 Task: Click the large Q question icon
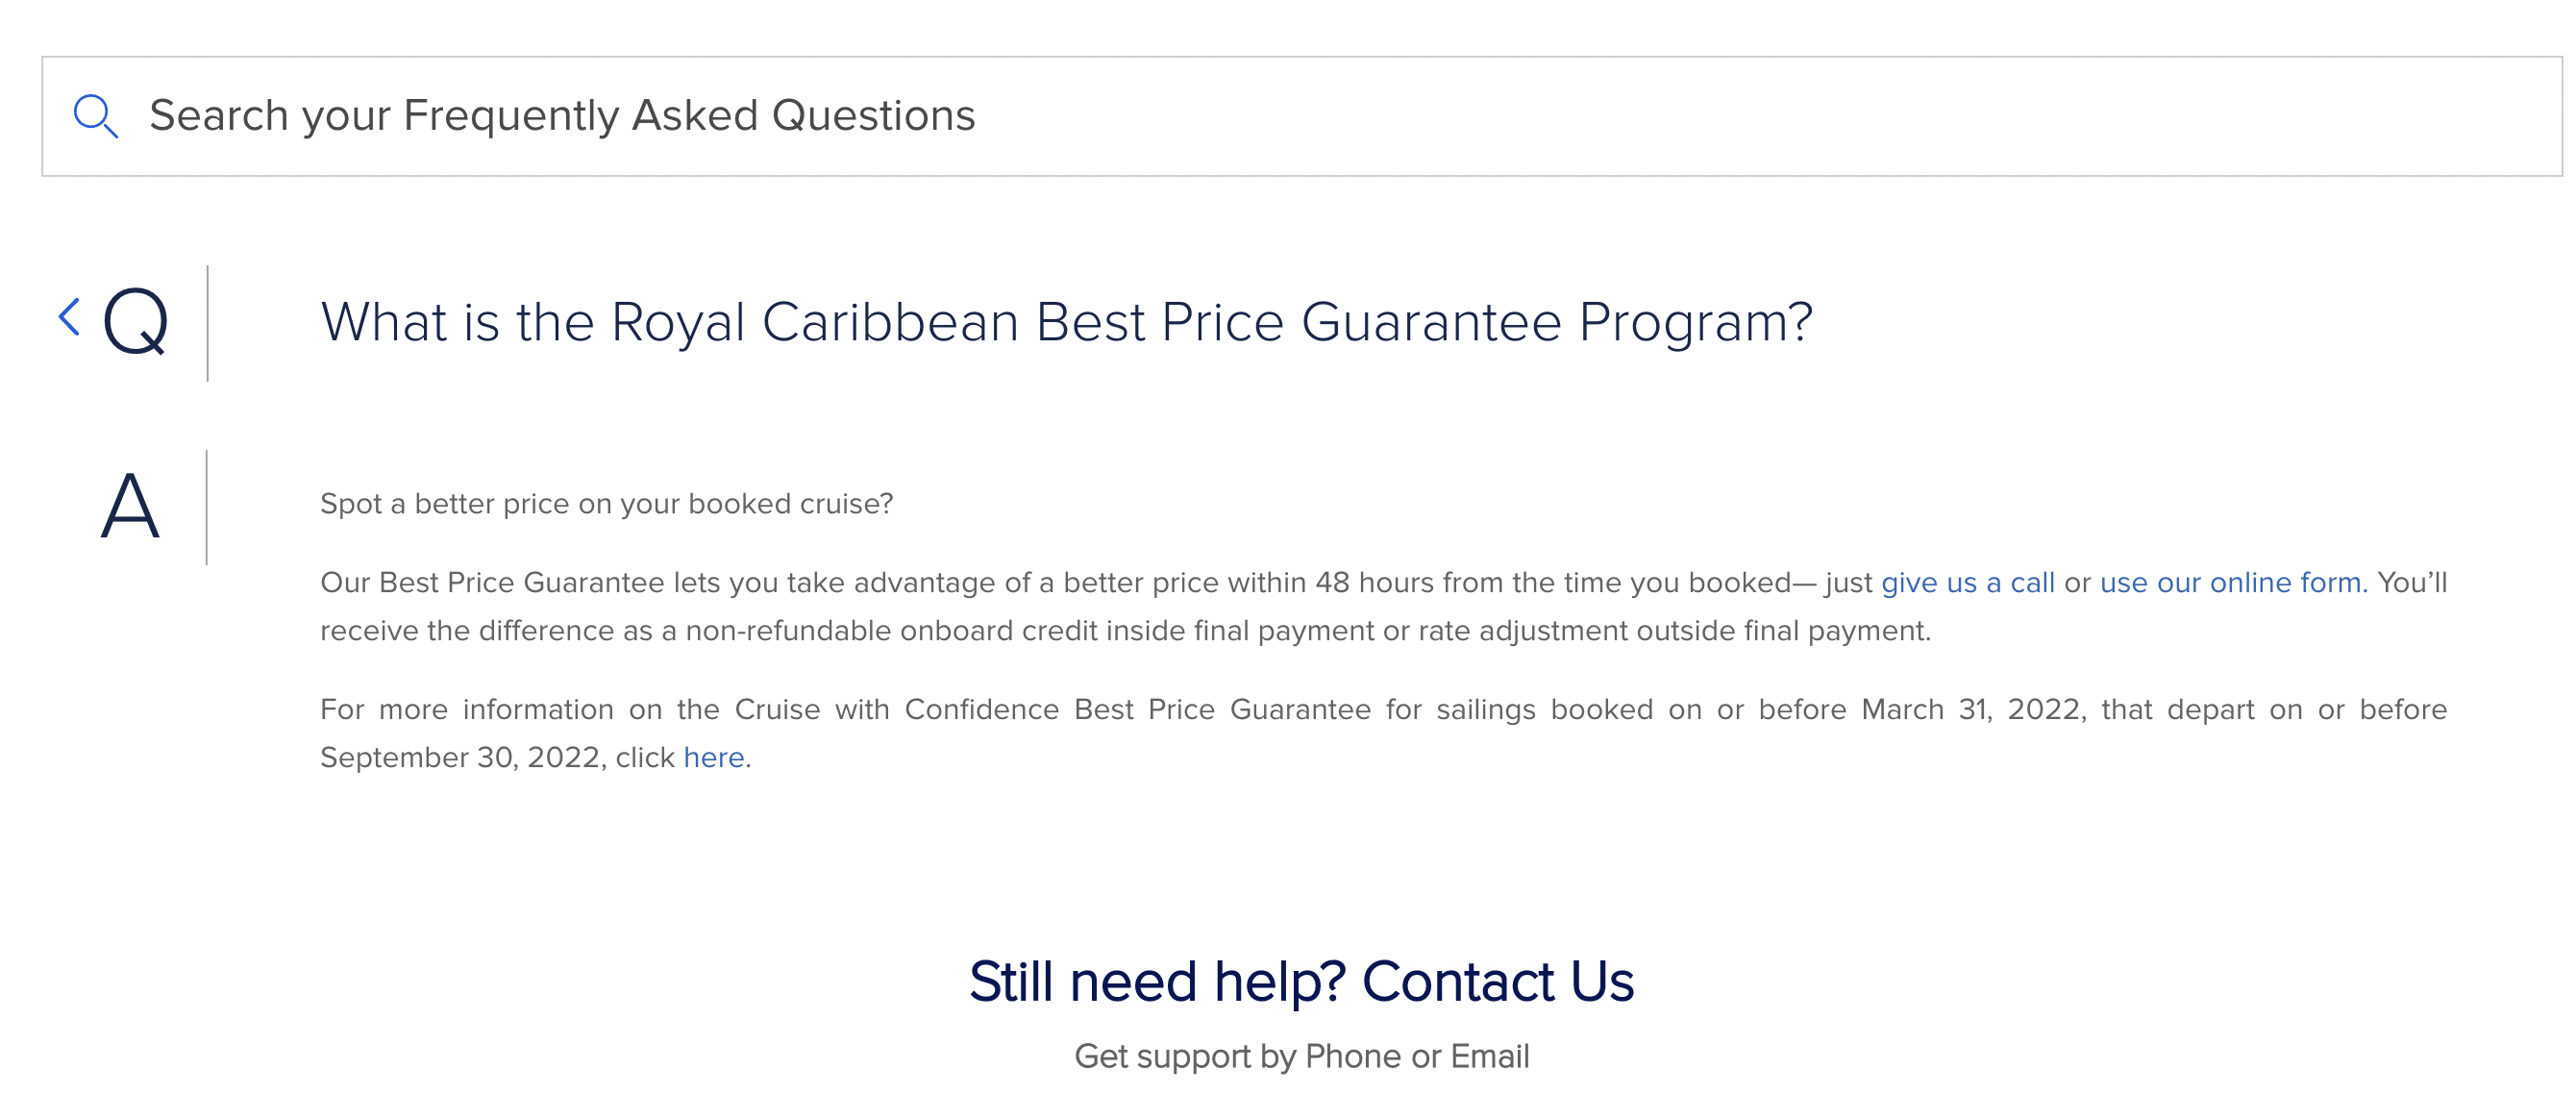point(136,321)
